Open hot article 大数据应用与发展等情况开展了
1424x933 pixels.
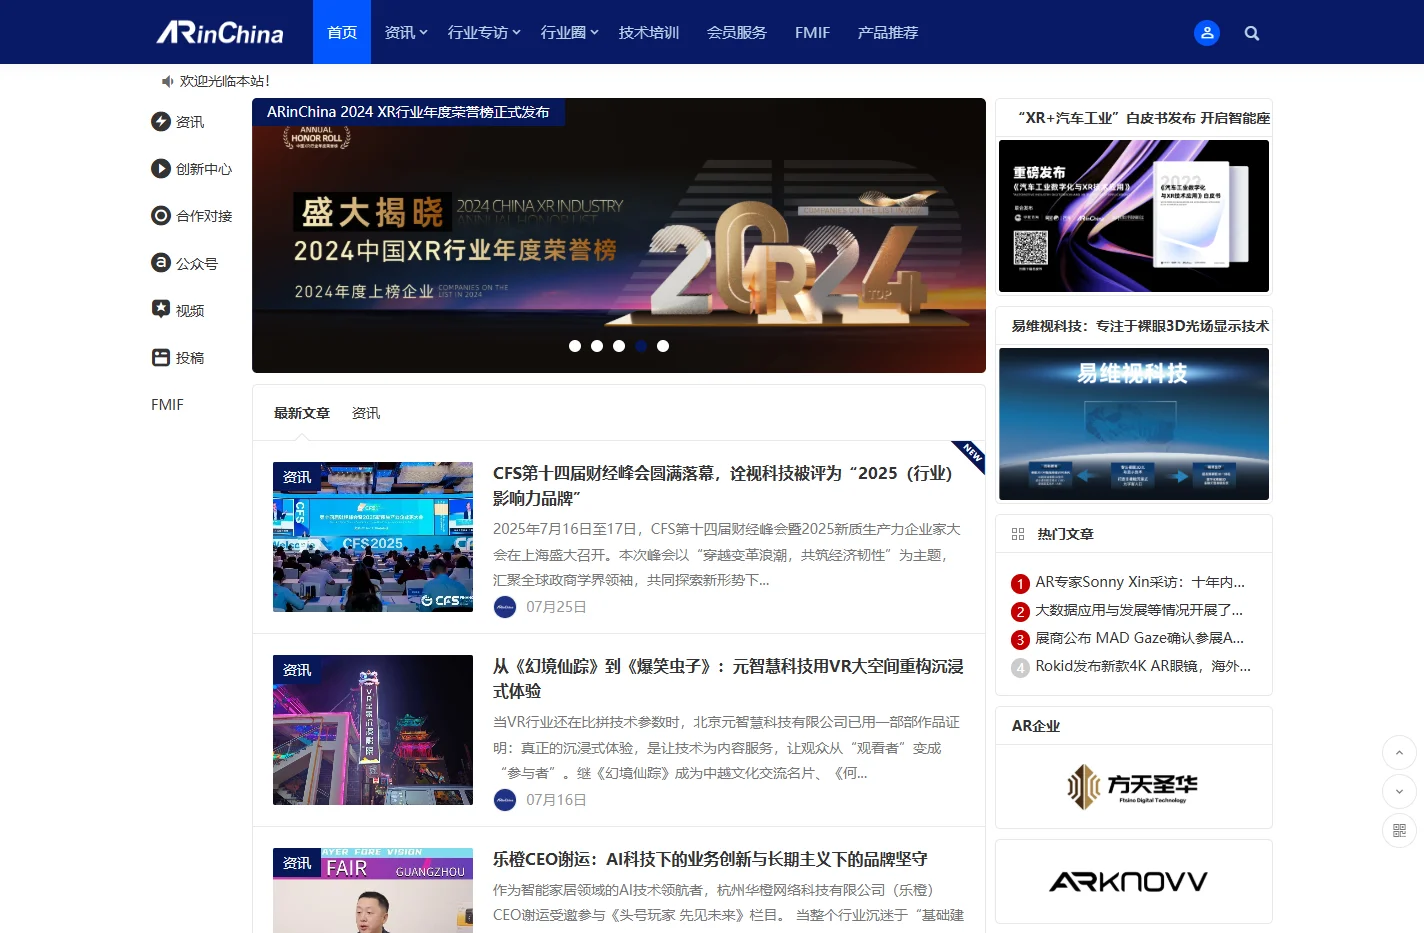click(x=1139, y=610)
